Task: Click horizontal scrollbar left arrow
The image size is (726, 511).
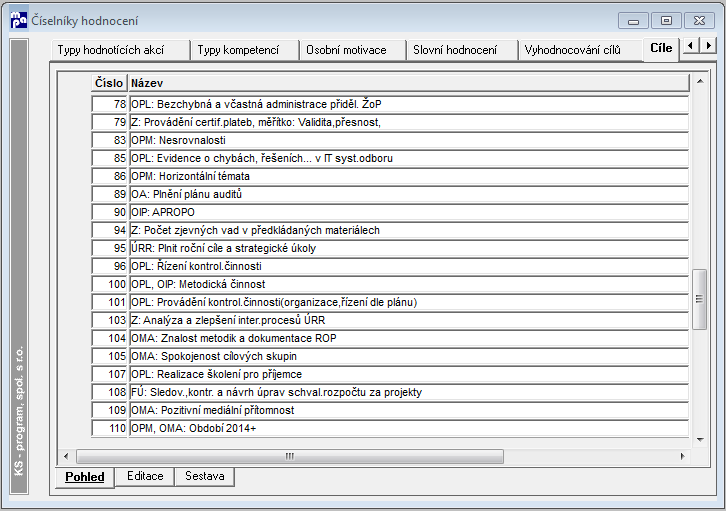Action: pyautogui.click(x=66, y=456)
